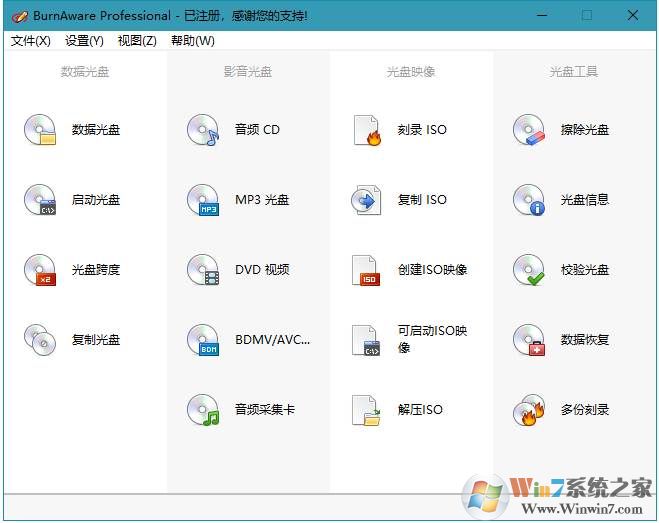
Task: Click the 光盘工具 column header
Action: point(574,72)
